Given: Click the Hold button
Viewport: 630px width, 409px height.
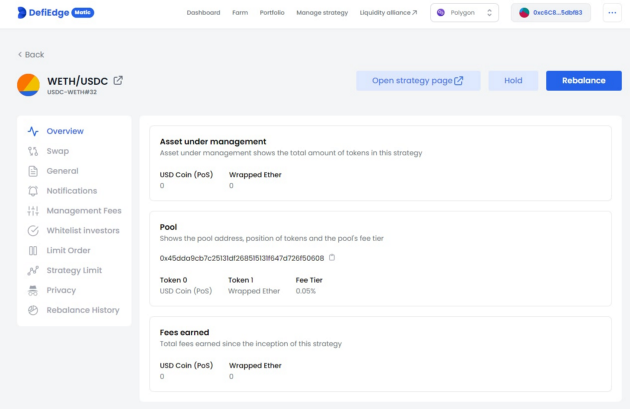Looking at the screenshot, I should click(513, 81).
